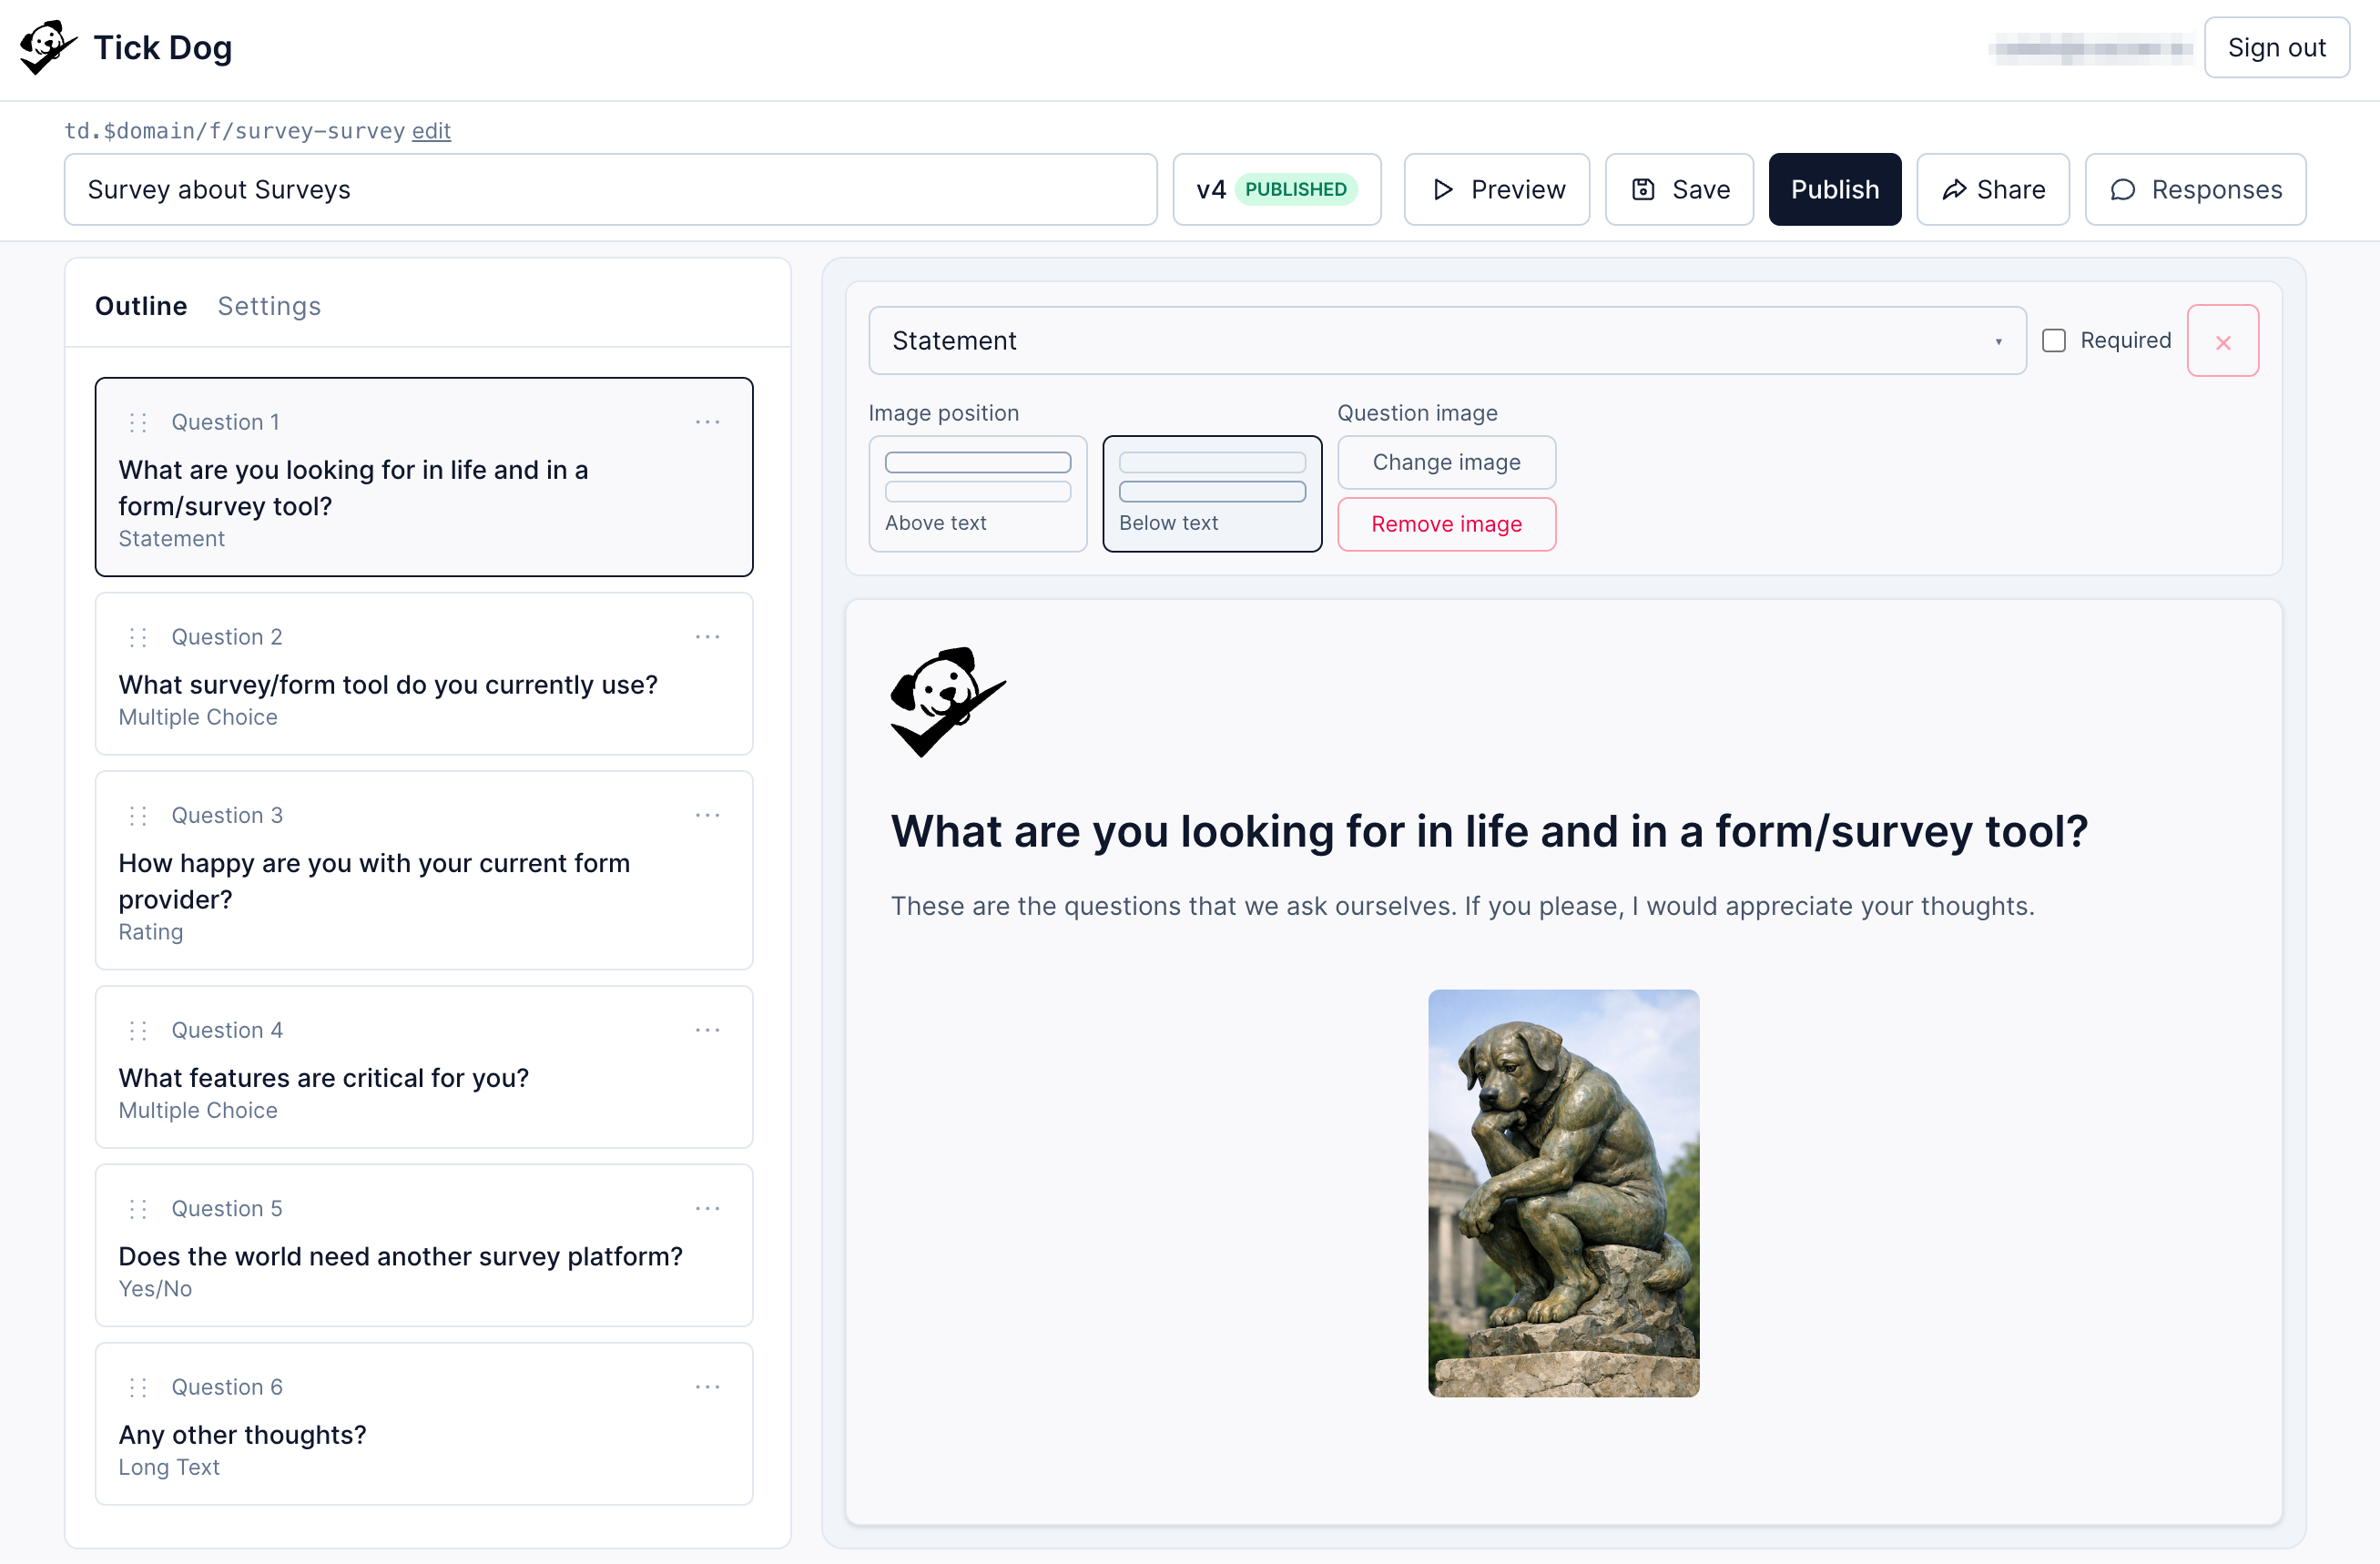Open the options menu for Question 5
The height and width of the screenshot is (1564, 2380).
point(708,1208)
